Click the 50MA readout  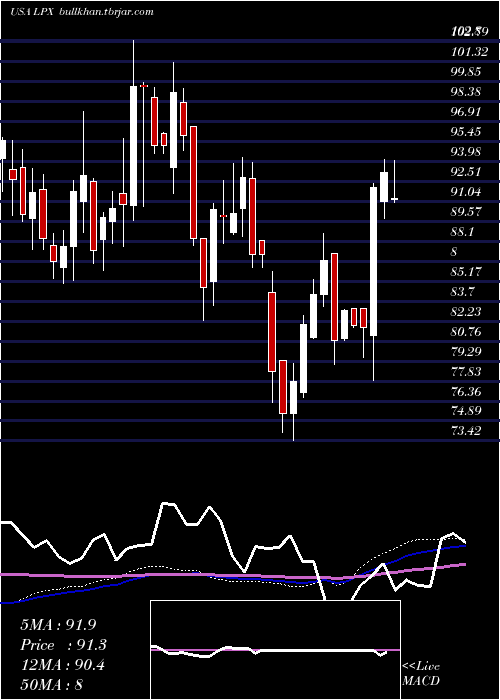pos(52,685)
